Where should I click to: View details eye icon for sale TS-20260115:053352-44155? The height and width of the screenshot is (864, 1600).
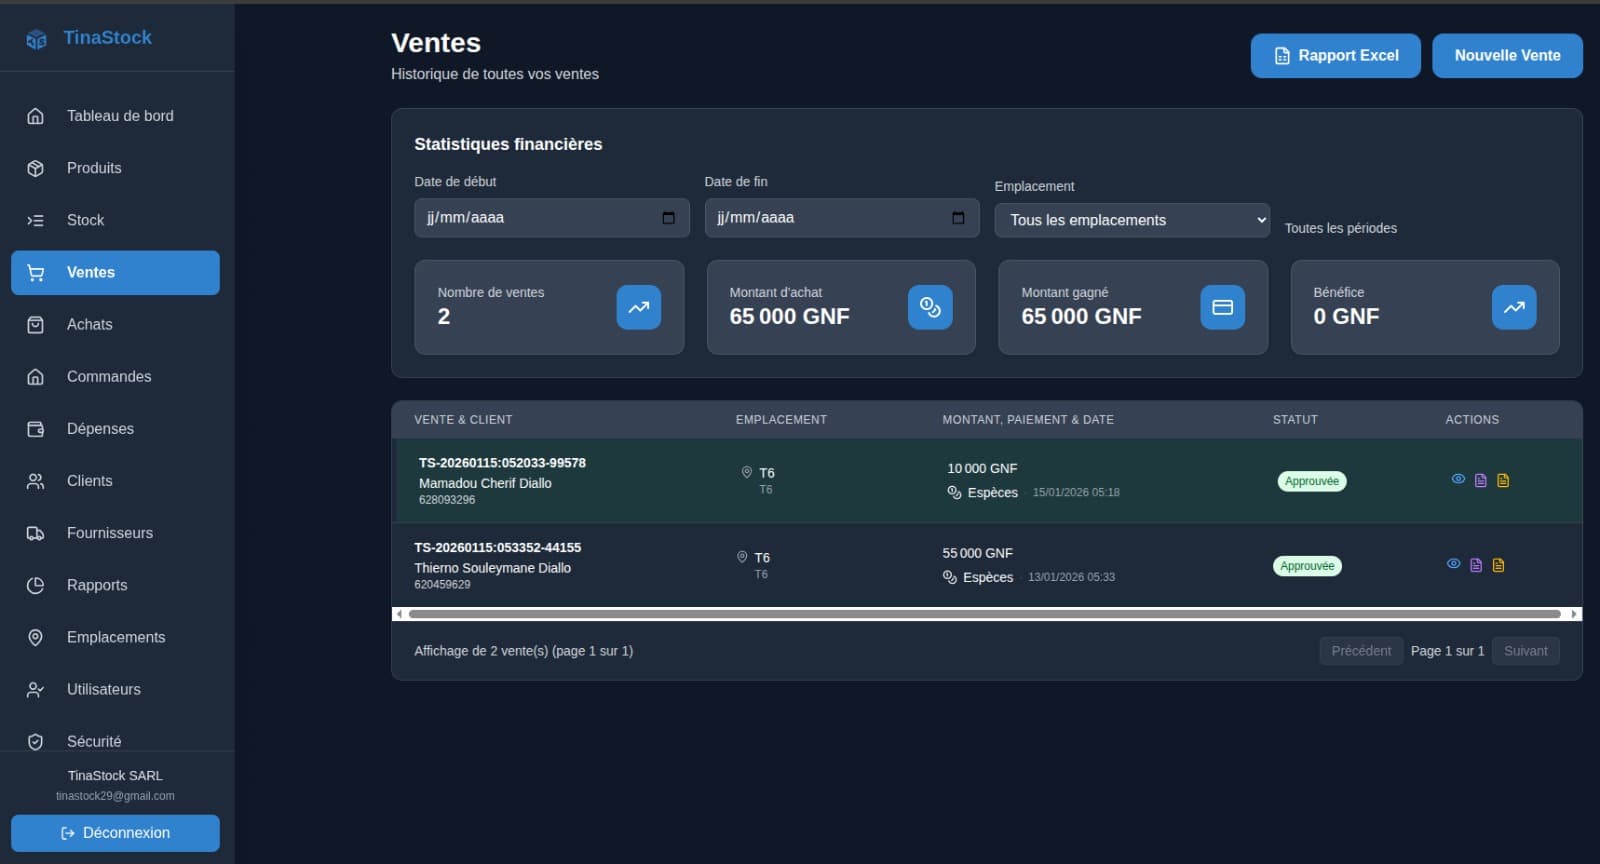click(1453, 564)
